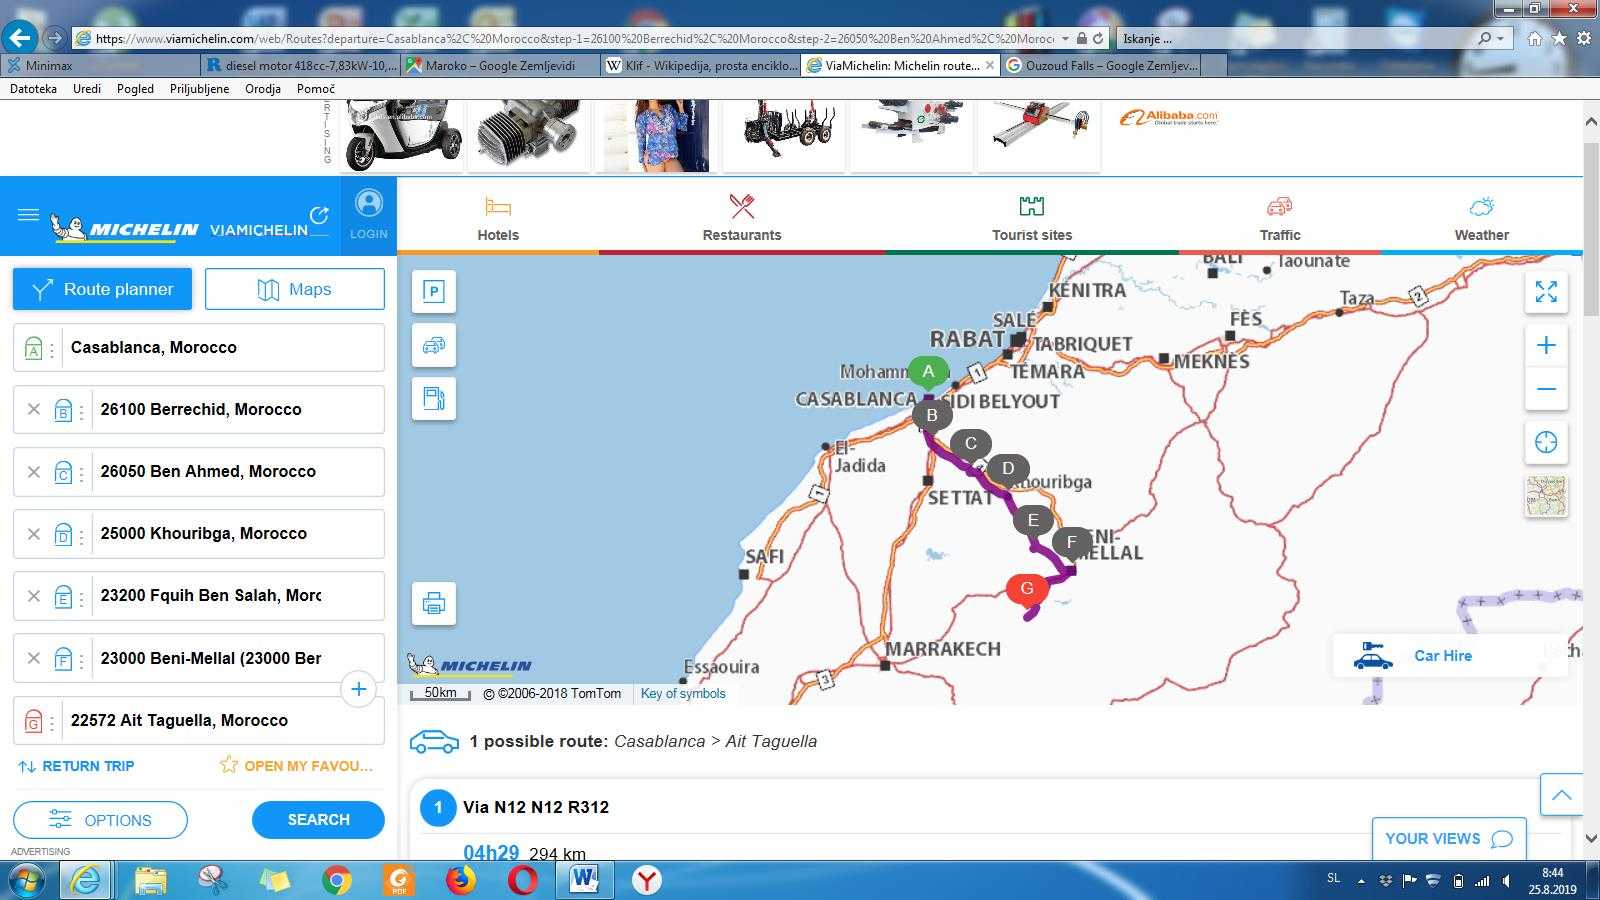Open the Key of symbols link
The height and width of the screenshot is (900, 1600).
(x=683, y=693)
